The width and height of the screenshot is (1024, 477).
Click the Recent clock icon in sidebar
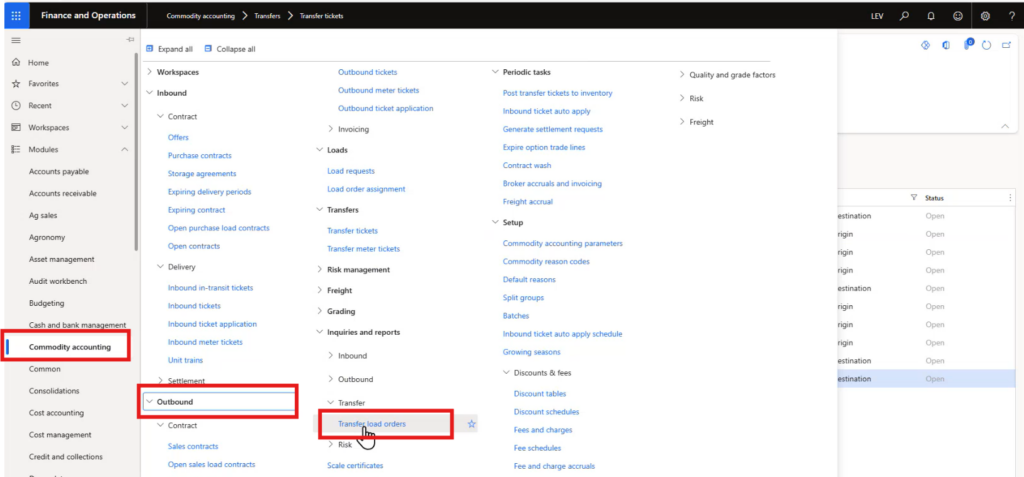pyautogui.click(x=16, y=105)
